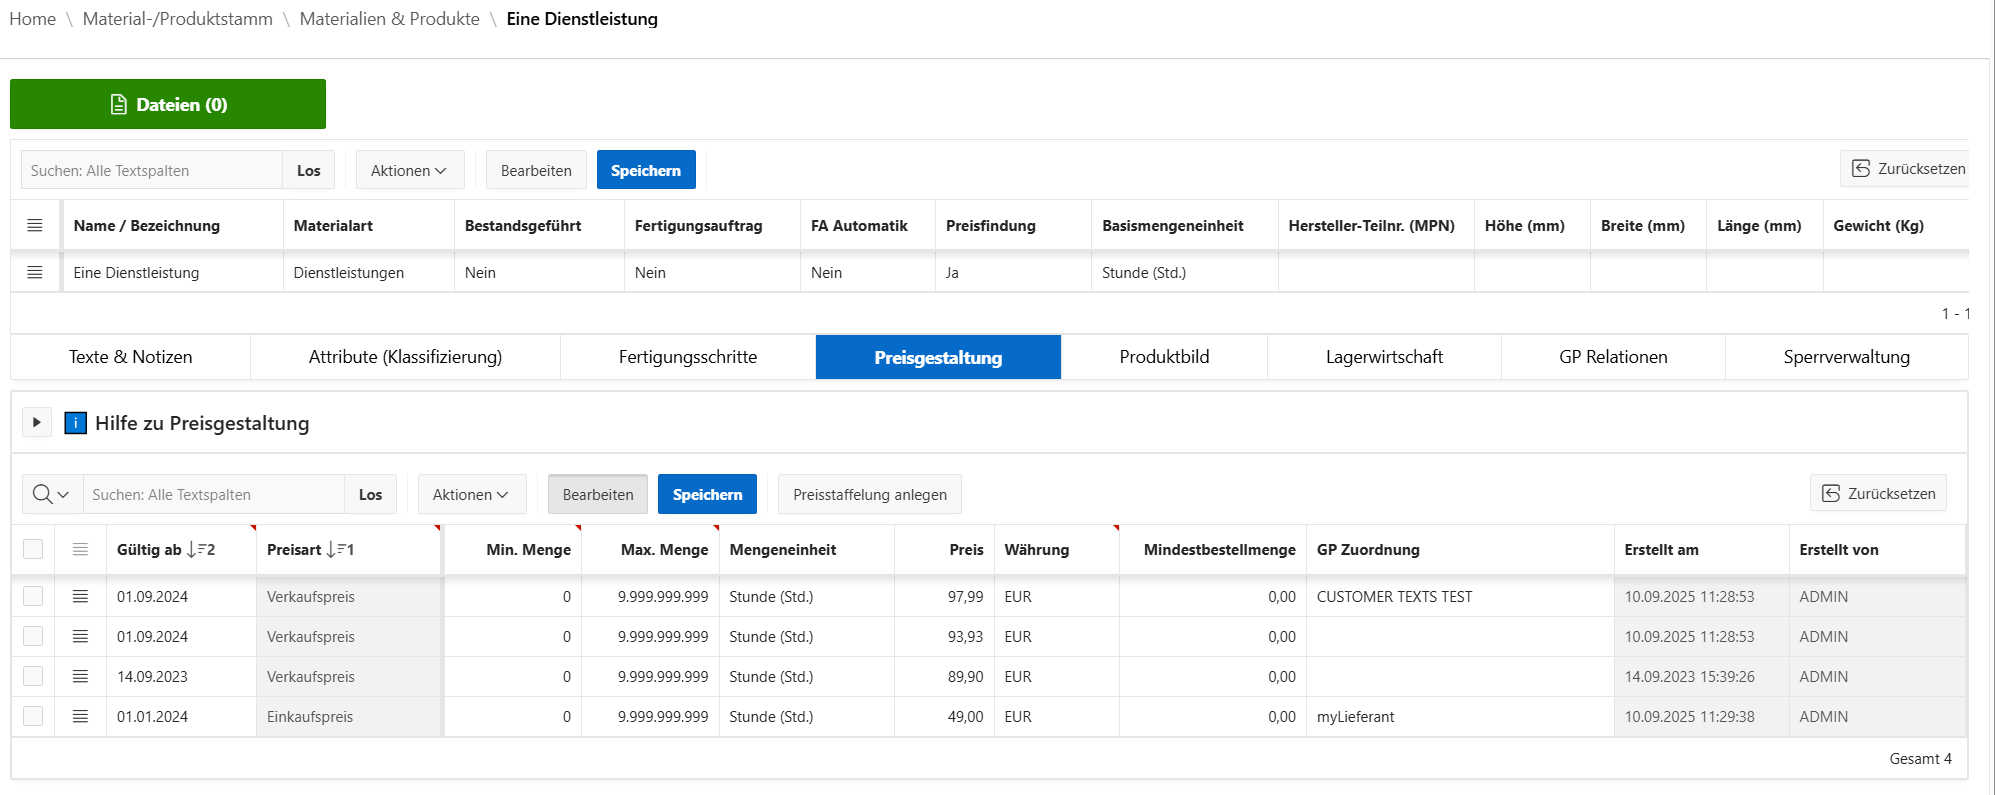1995x795 pixels.
Task: Open the upper Aktionen dropdown menu
Action: pyautogui.click(x=409, y=171)
